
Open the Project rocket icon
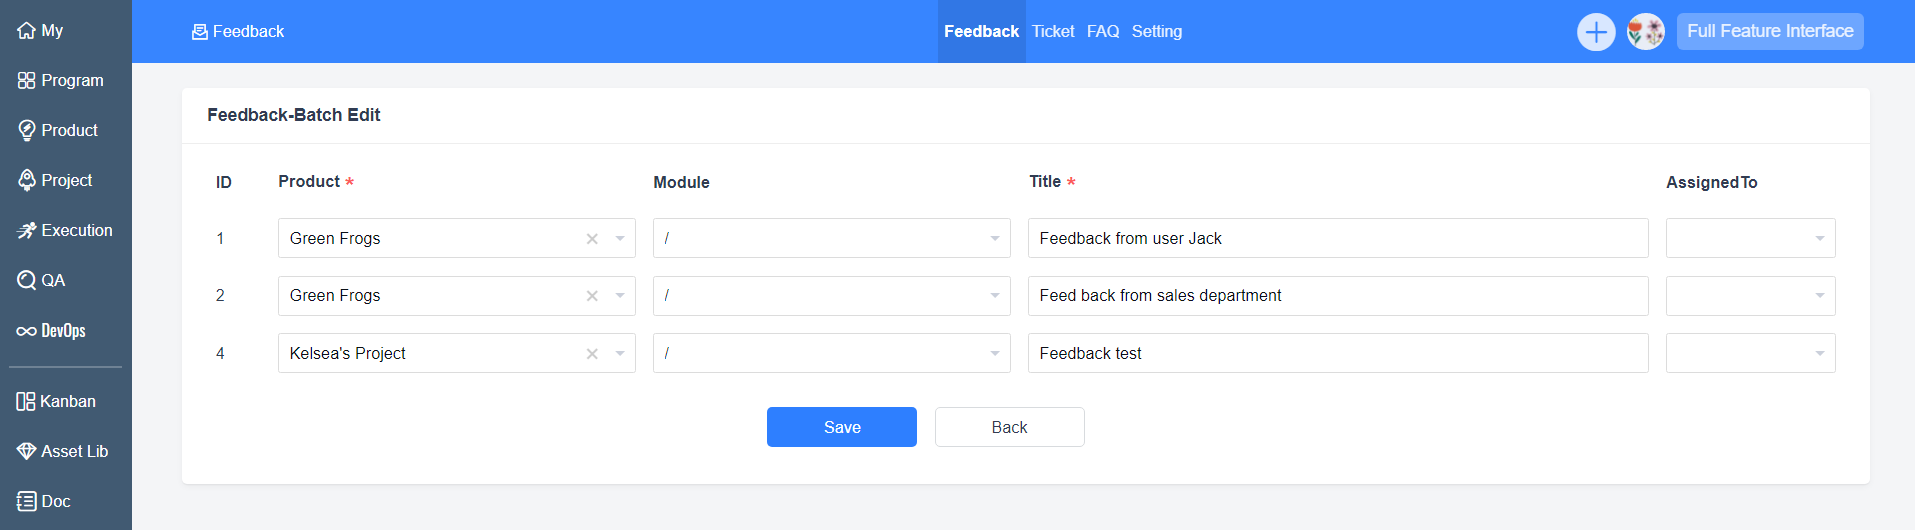(26, 181)
